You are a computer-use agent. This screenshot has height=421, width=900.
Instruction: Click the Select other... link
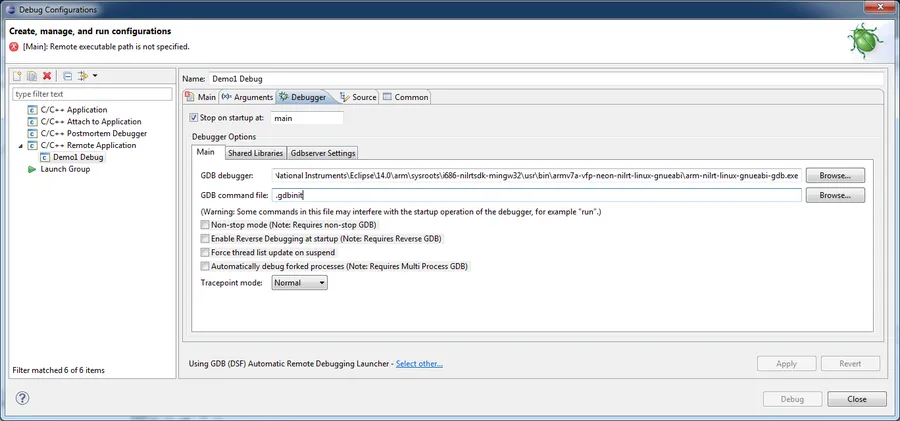click(419, 364)
